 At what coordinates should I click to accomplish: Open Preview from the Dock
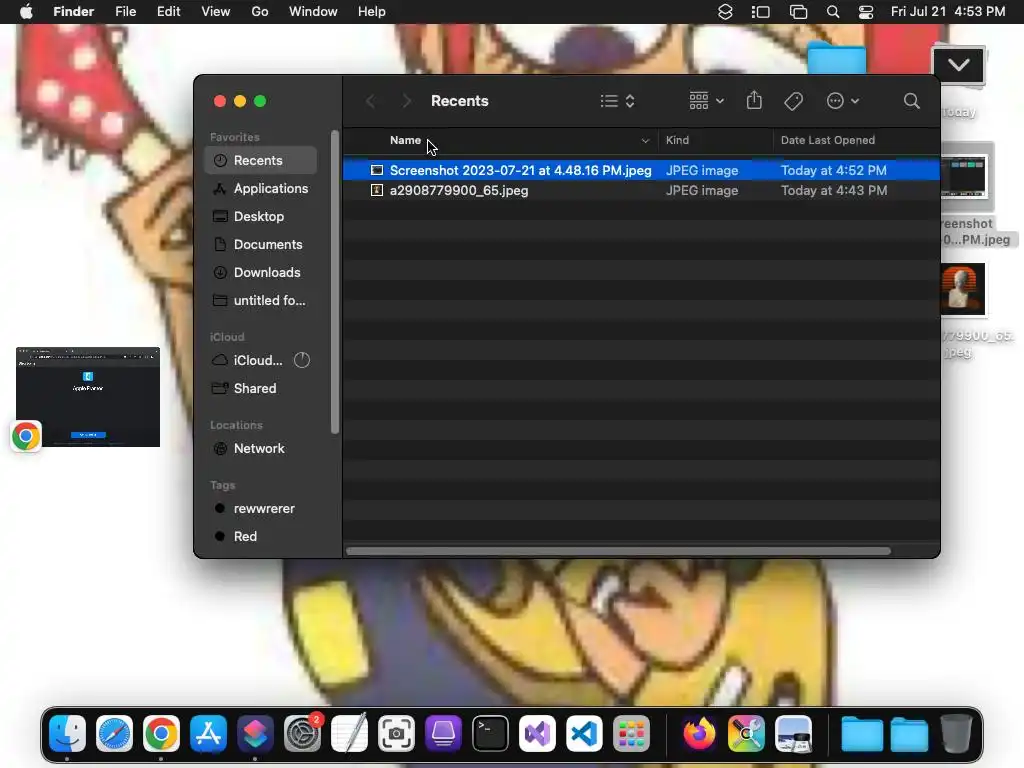[793, 733]
